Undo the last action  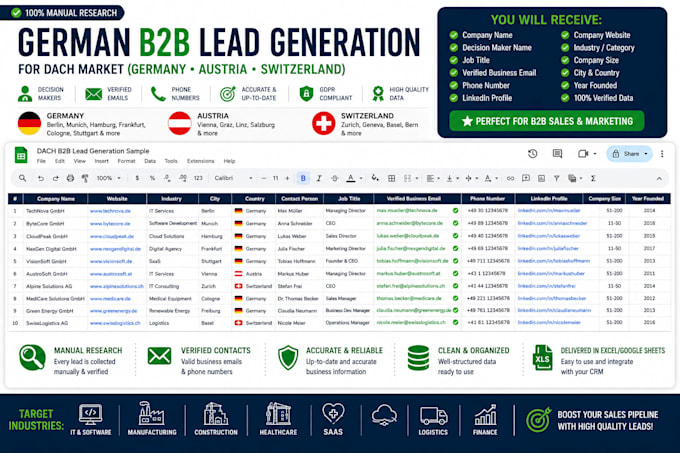(40, 178)
